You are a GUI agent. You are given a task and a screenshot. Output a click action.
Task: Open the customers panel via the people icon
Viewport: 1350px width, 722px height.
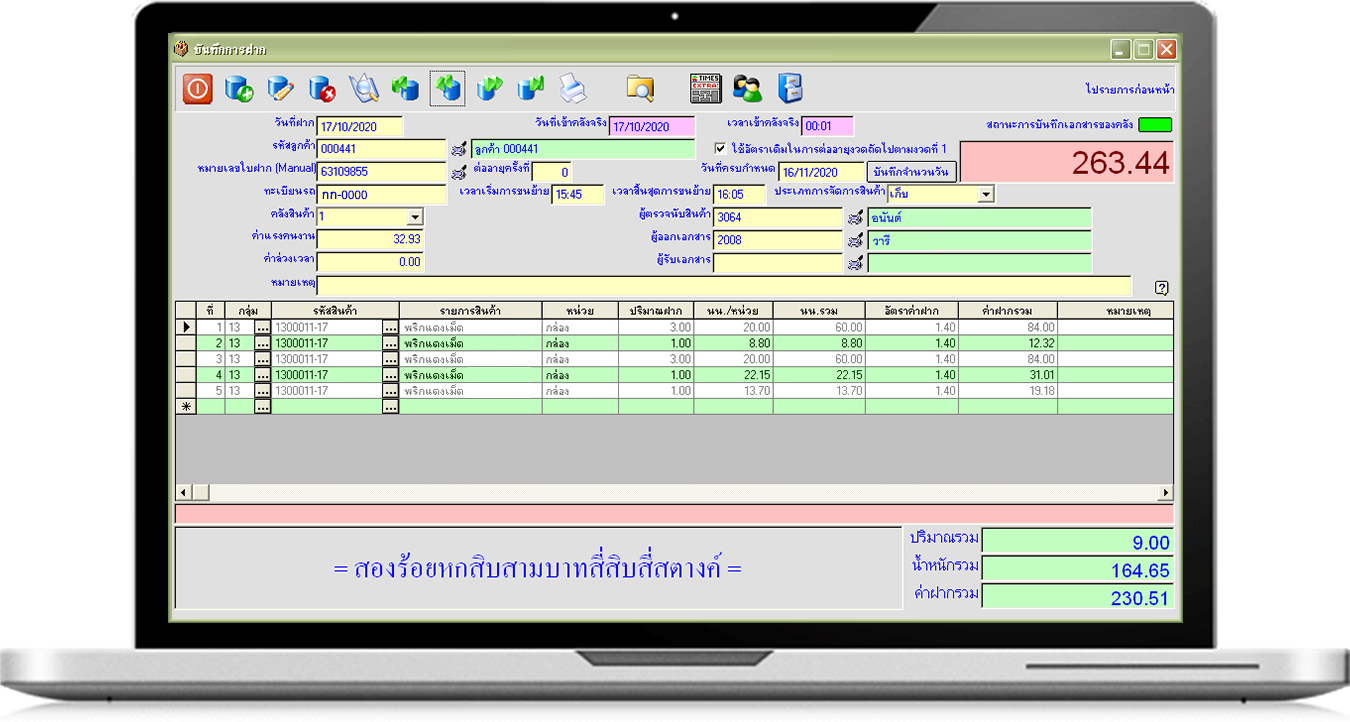[x=748, y=88]
